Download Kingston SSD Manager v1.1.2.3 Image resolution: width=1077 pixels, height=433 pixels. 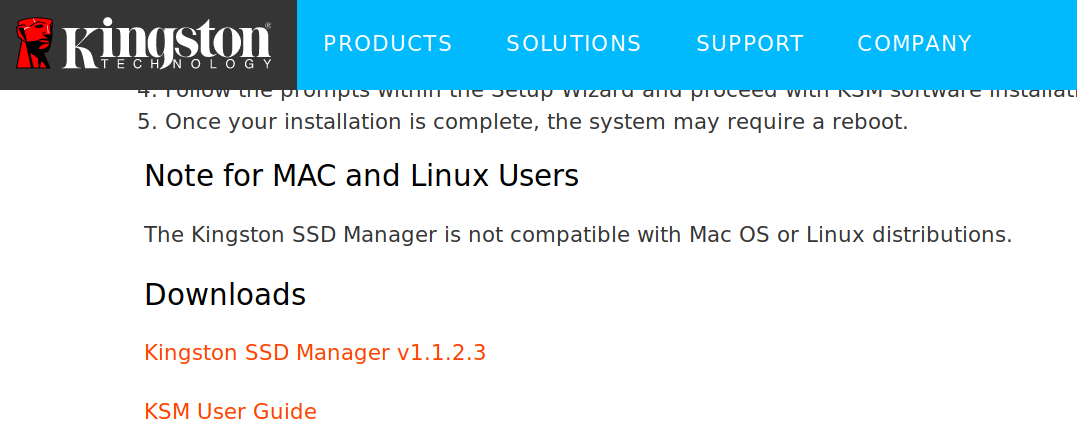tap(315, 353)
